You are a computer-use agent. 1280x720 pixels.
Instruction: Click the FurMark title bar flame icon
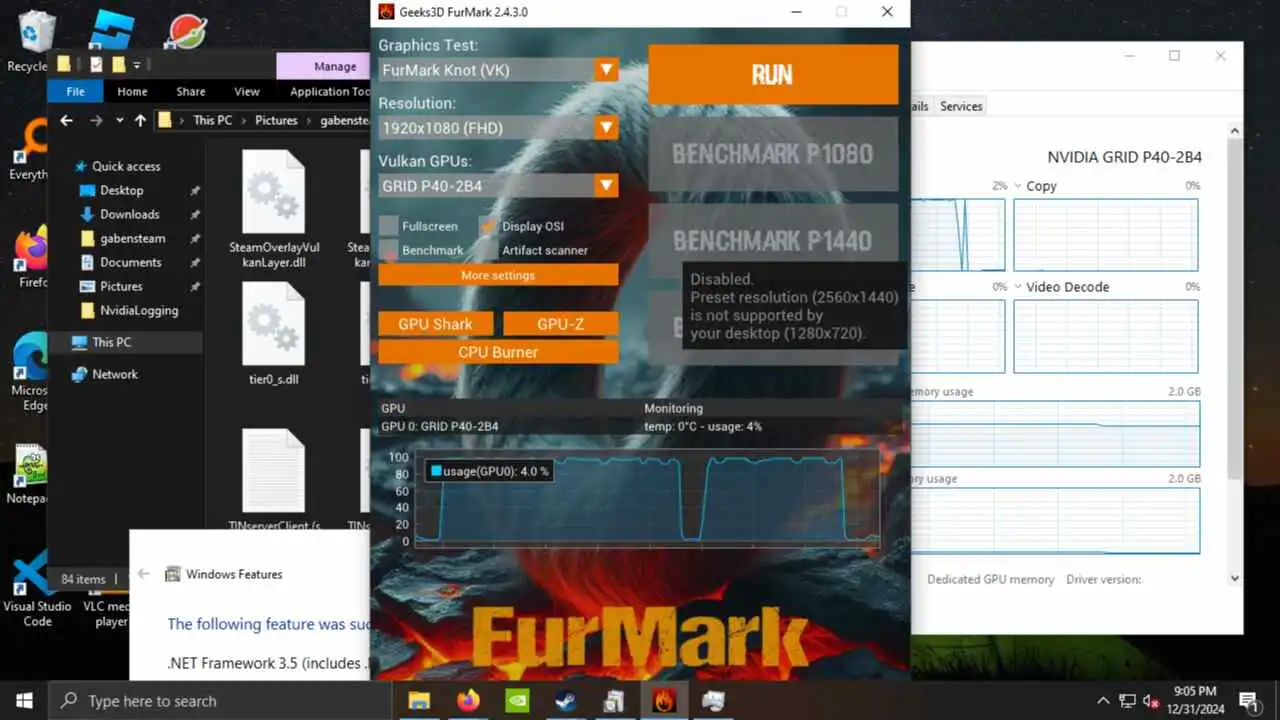click(386, 12)
